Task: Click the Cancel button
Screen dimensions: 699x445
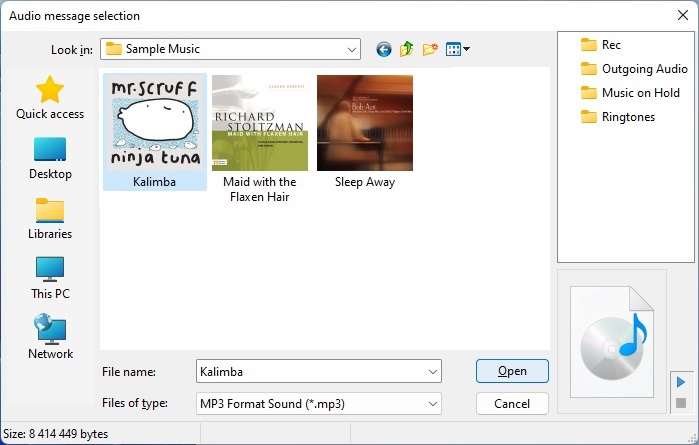Action: coord(512,404)
